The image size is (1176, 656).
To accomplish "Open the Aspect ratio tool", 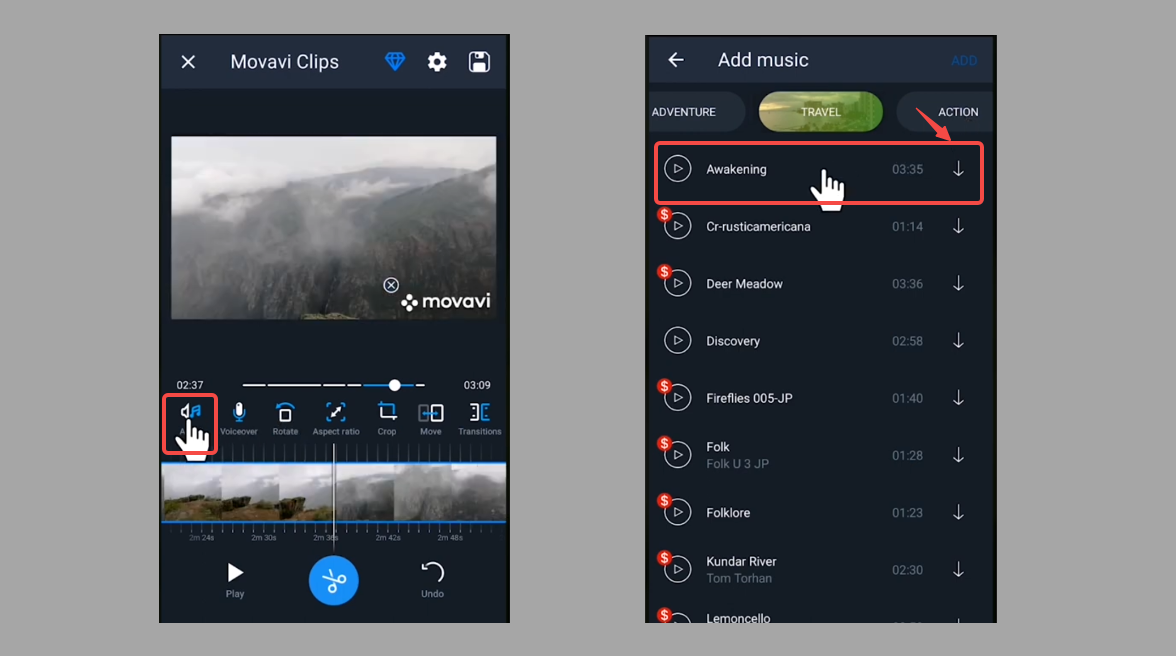I will point(336,418).
